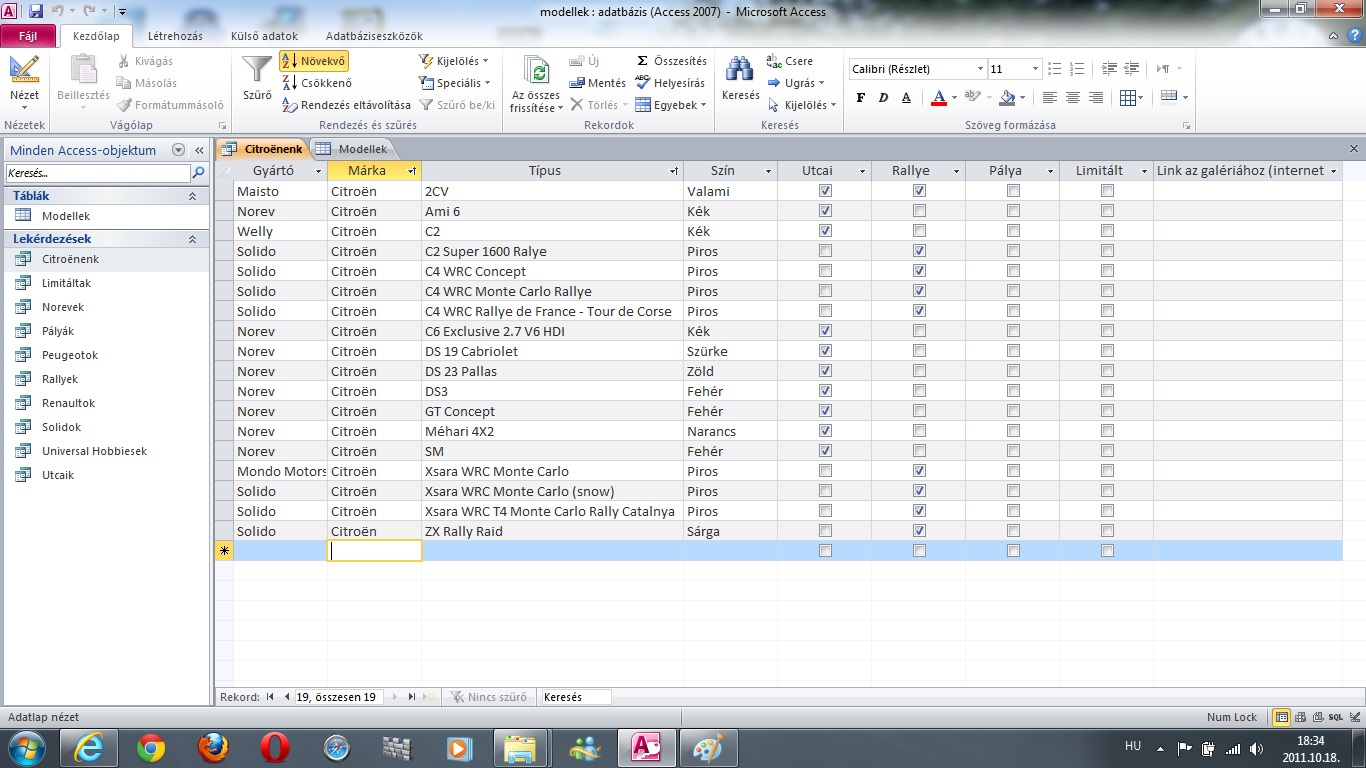The width and height of the screenshot is (1366, 768).
Task: Click the font color button
Action: coord(938,98)
